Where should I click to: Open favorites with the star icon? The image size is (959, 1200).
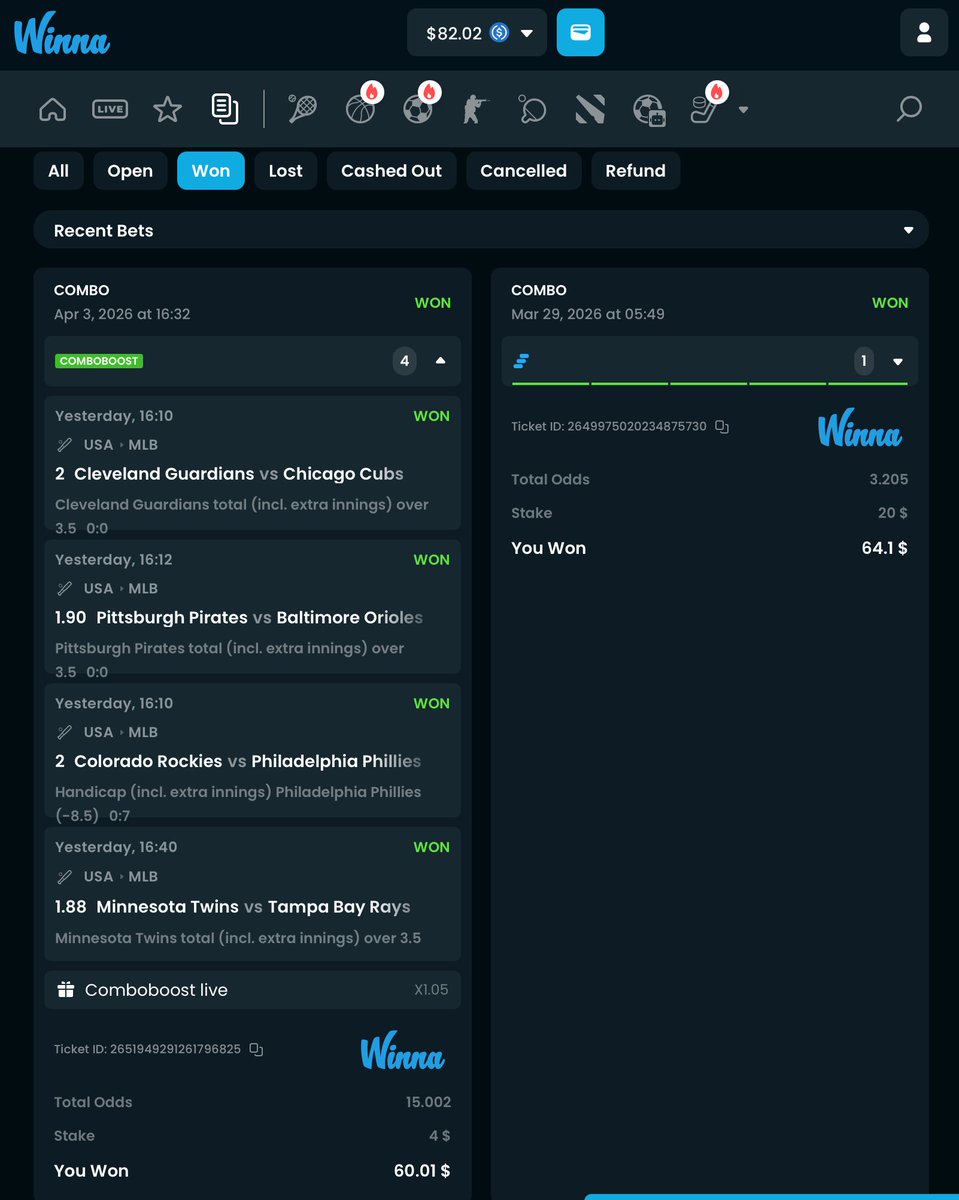point(167,109)
